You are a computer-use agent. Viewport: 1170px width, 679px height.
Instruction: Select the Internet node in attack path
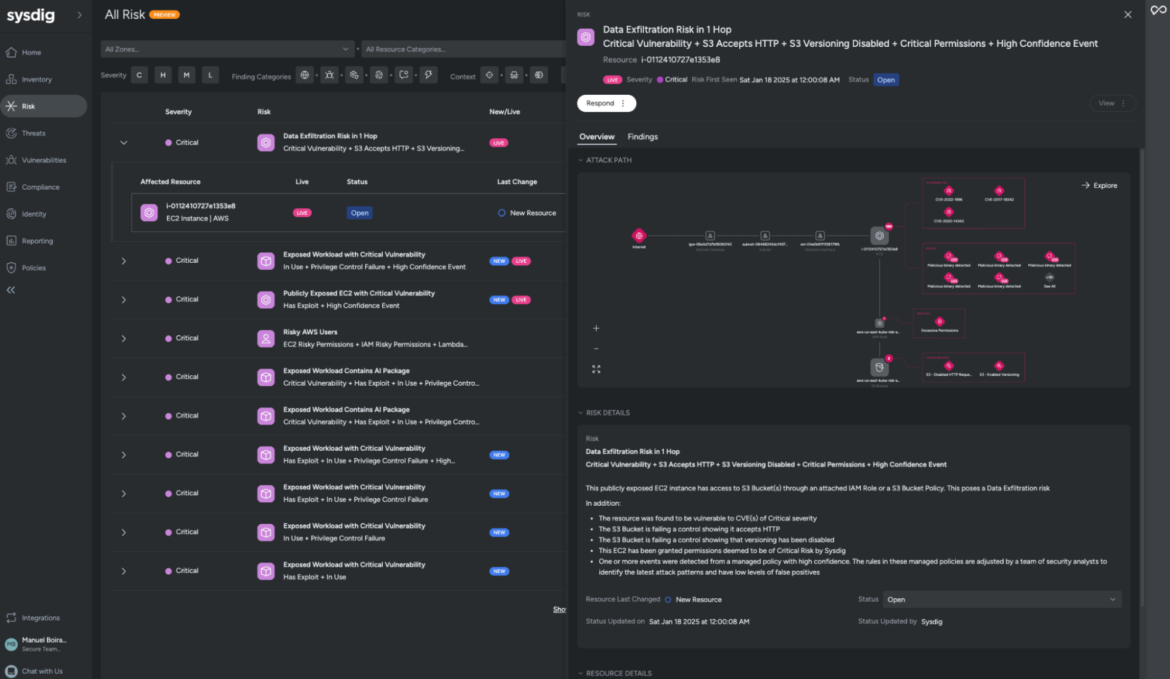(639, 236)
